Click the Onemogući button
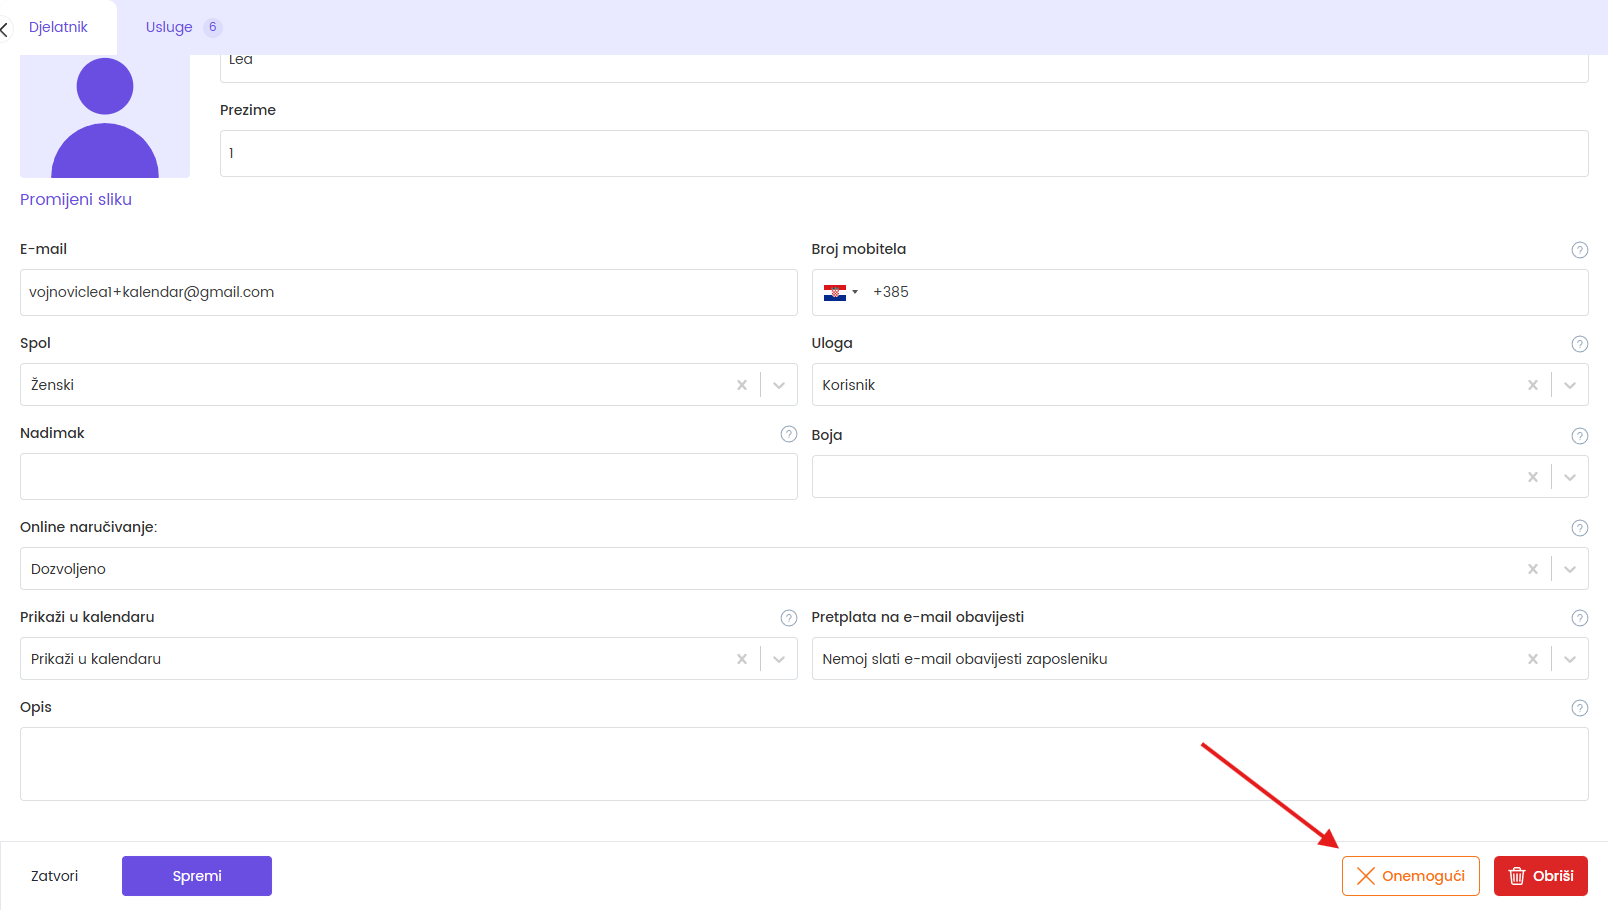The height and width of the screenshot is (910, 1608). tap(1410, 876)
